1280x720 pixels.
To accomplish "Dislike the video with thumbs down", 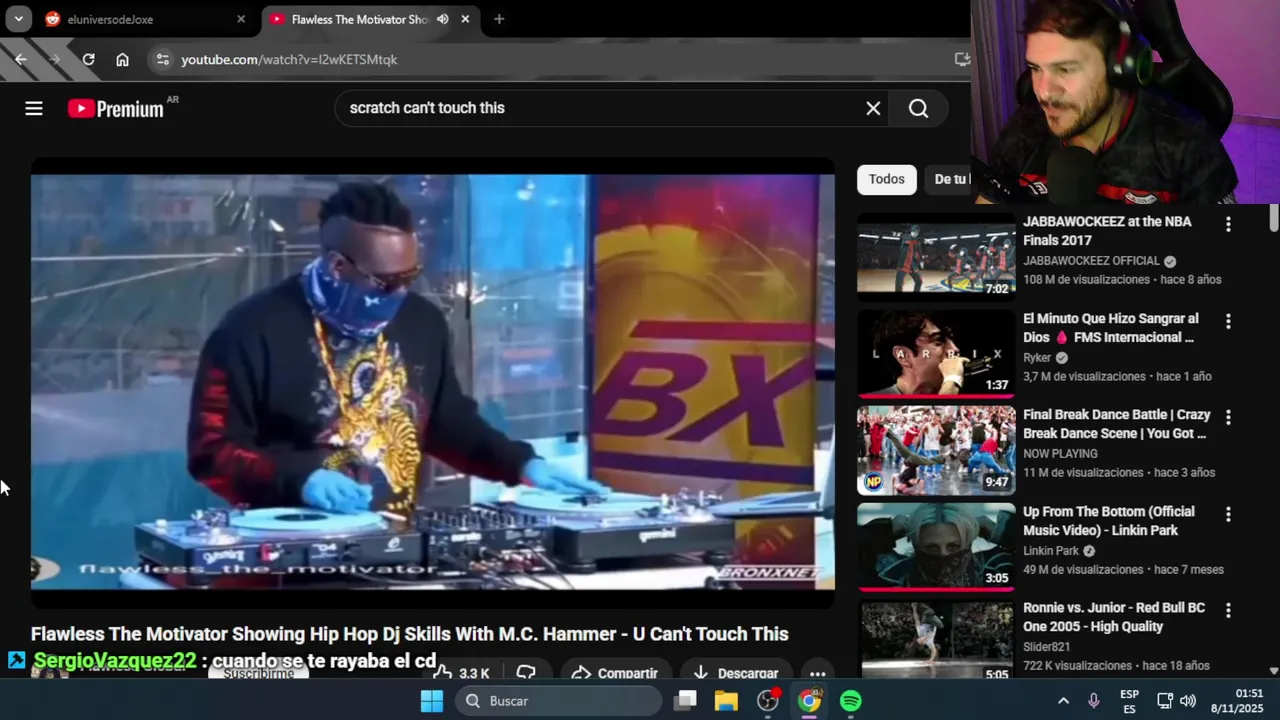I will [526, 672].
